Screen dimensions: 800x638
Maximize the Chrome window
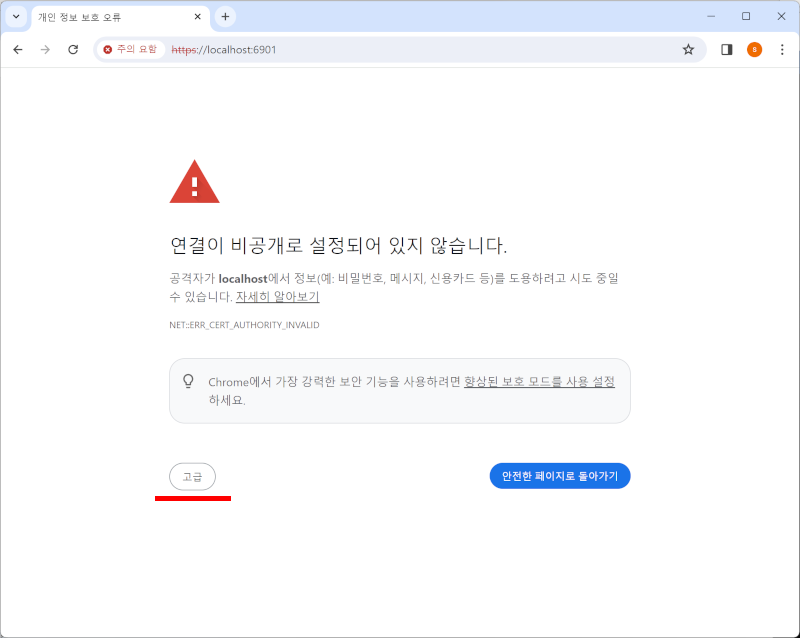[x=746, y=16]
